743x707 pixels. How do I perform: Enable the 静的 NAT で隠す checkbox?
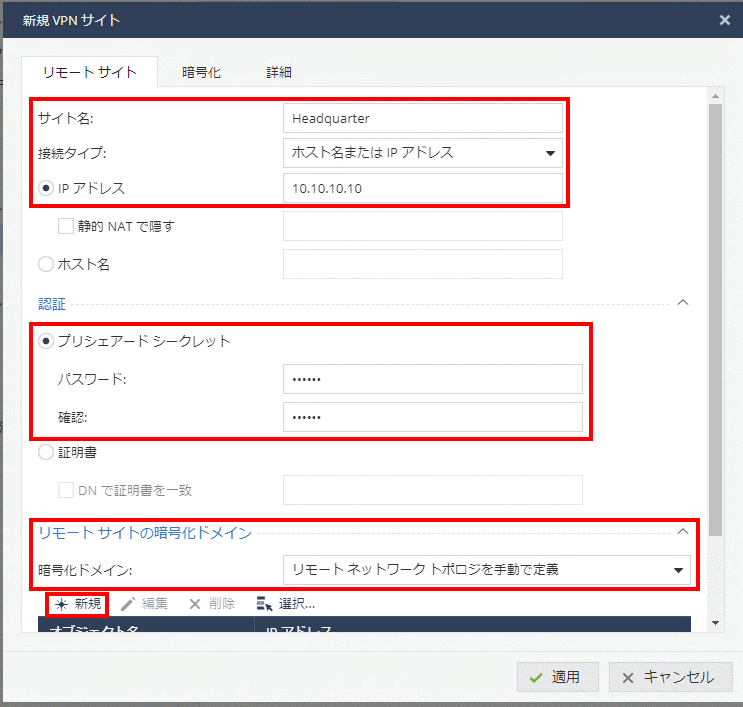(x=66, y=226)
